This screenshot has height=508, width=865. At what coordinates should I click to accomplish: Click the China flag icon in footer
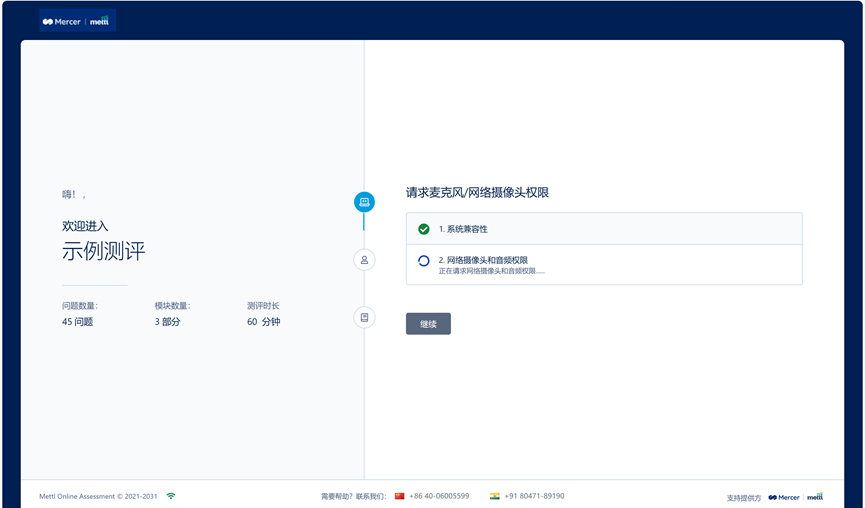tap(400, 496)
